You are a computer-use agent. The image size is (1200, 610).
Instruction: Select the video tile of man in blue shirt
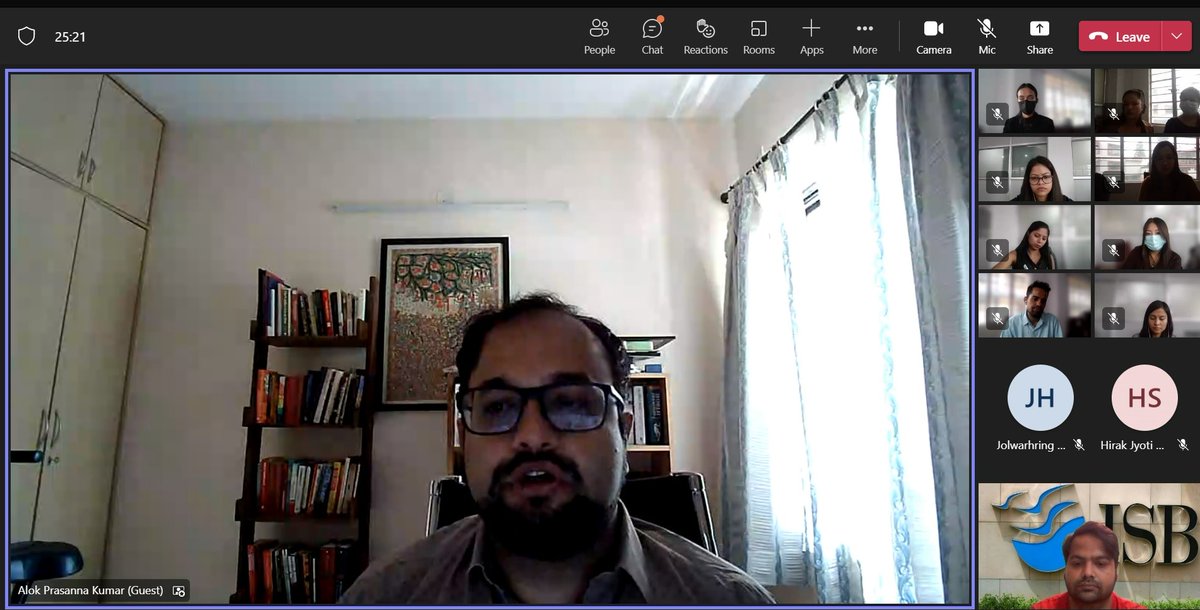tap(1034, 305)
